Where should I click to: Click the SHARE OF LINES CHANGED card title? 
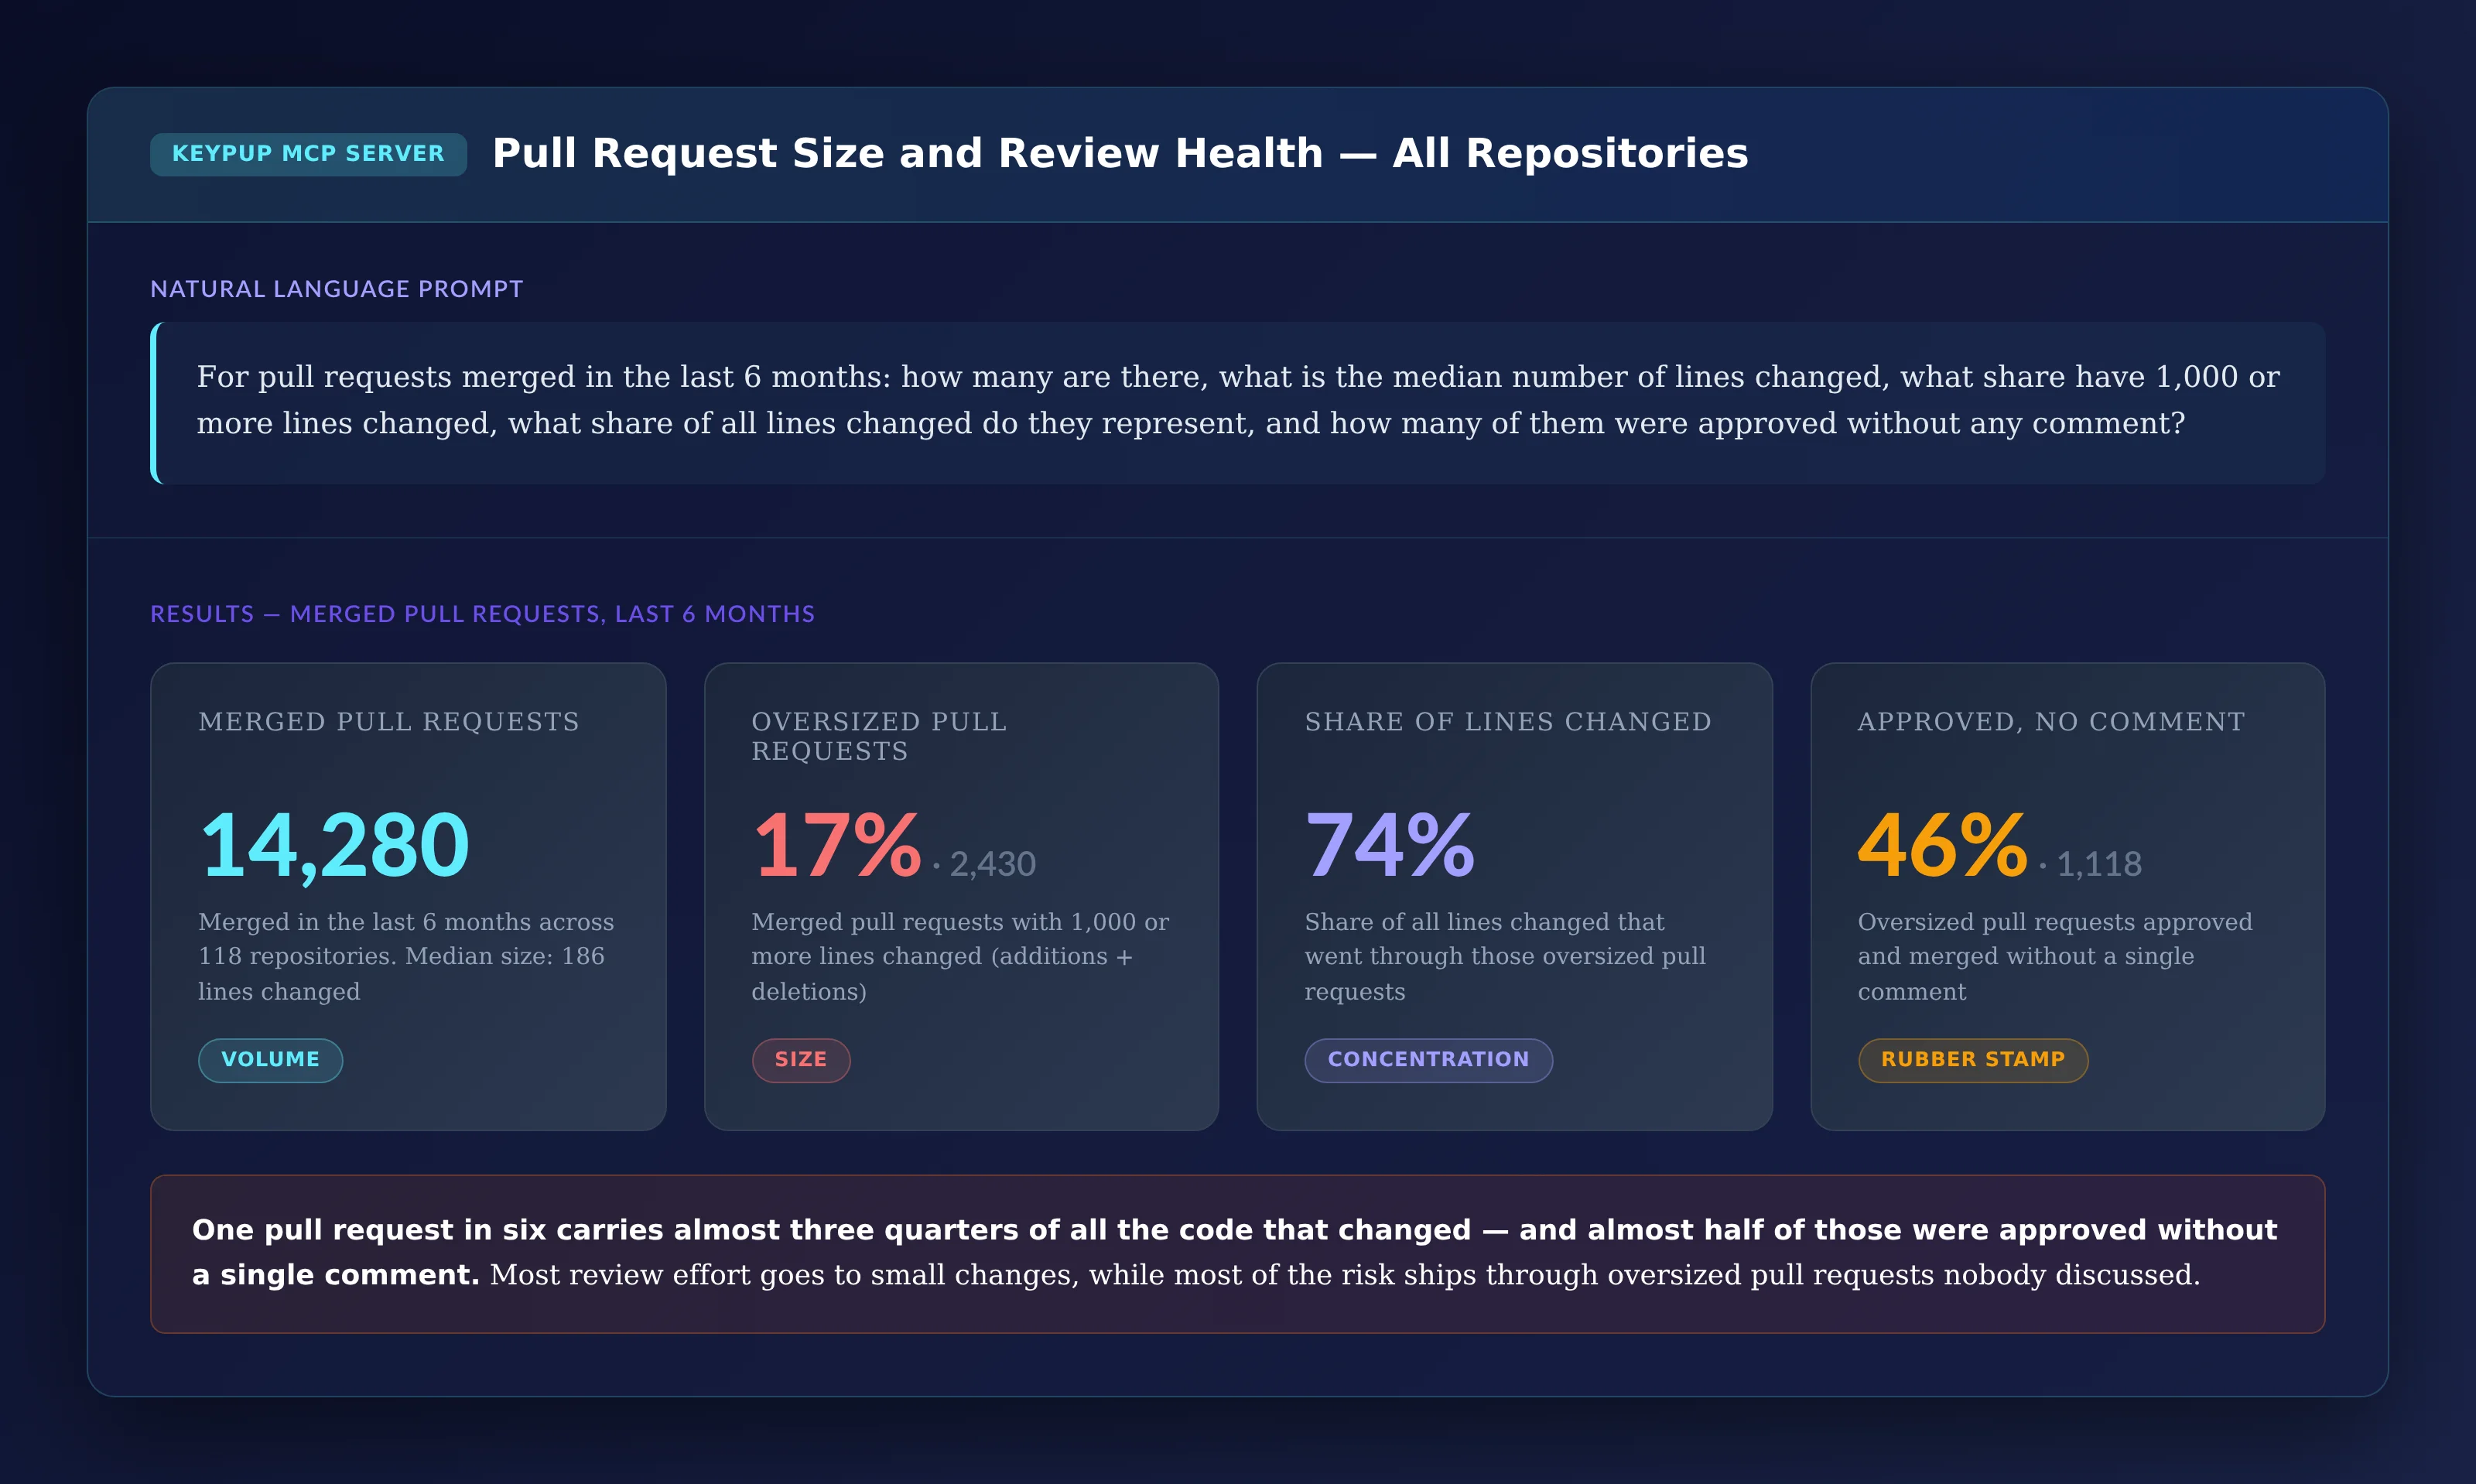(x=1507, y=721)
